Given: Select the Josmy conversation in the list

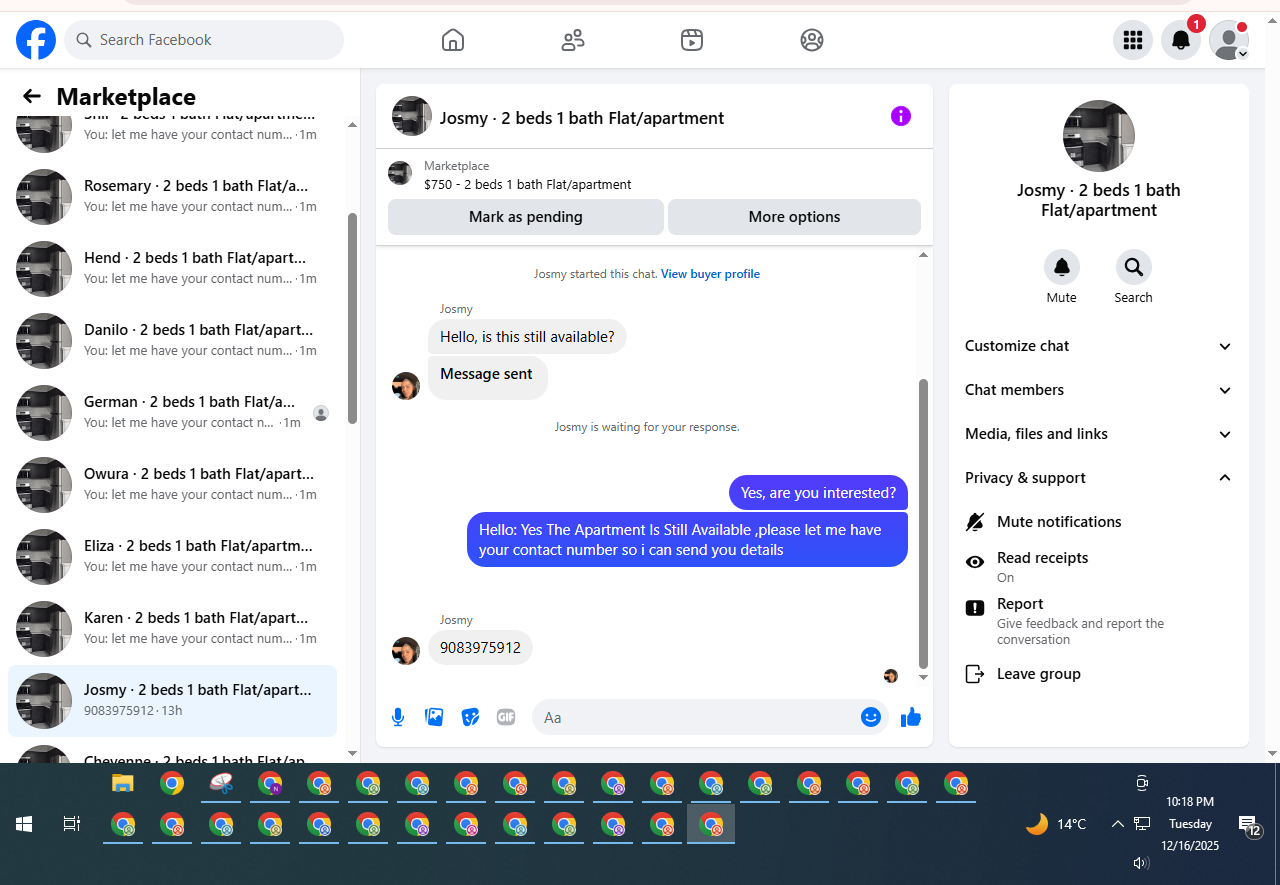Looking at the screenshot, I should [172, 700].
